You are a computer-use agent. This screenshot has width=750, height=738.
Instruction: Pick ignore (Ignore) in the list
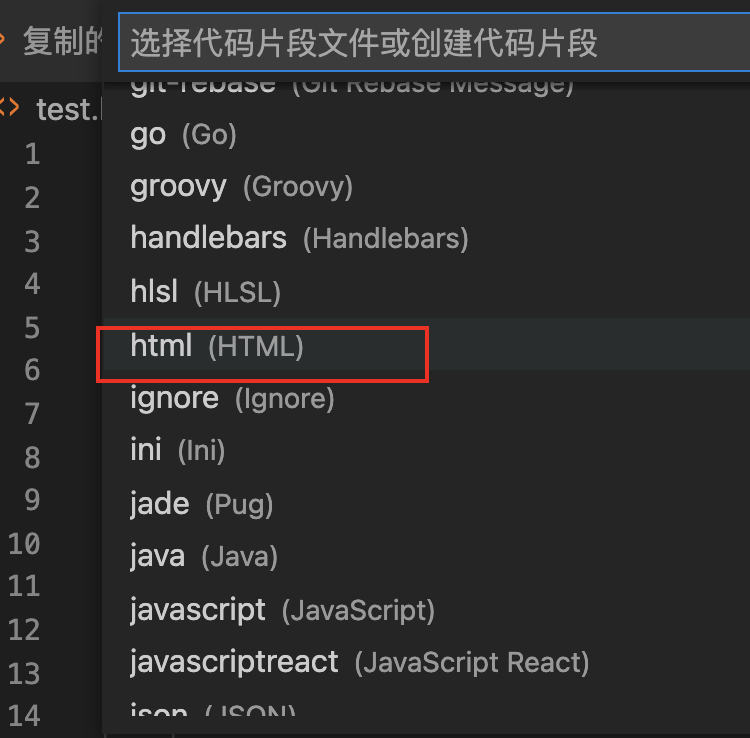point(427,398)
